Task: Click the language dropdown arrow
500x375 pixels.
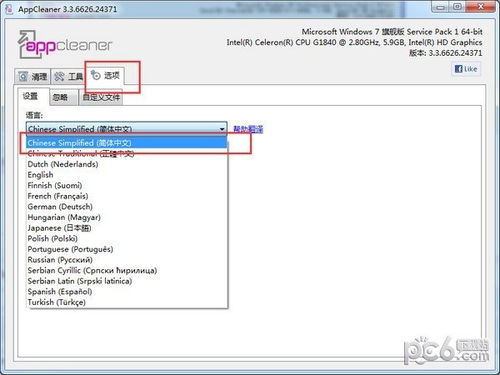Action: pos(222,129)
